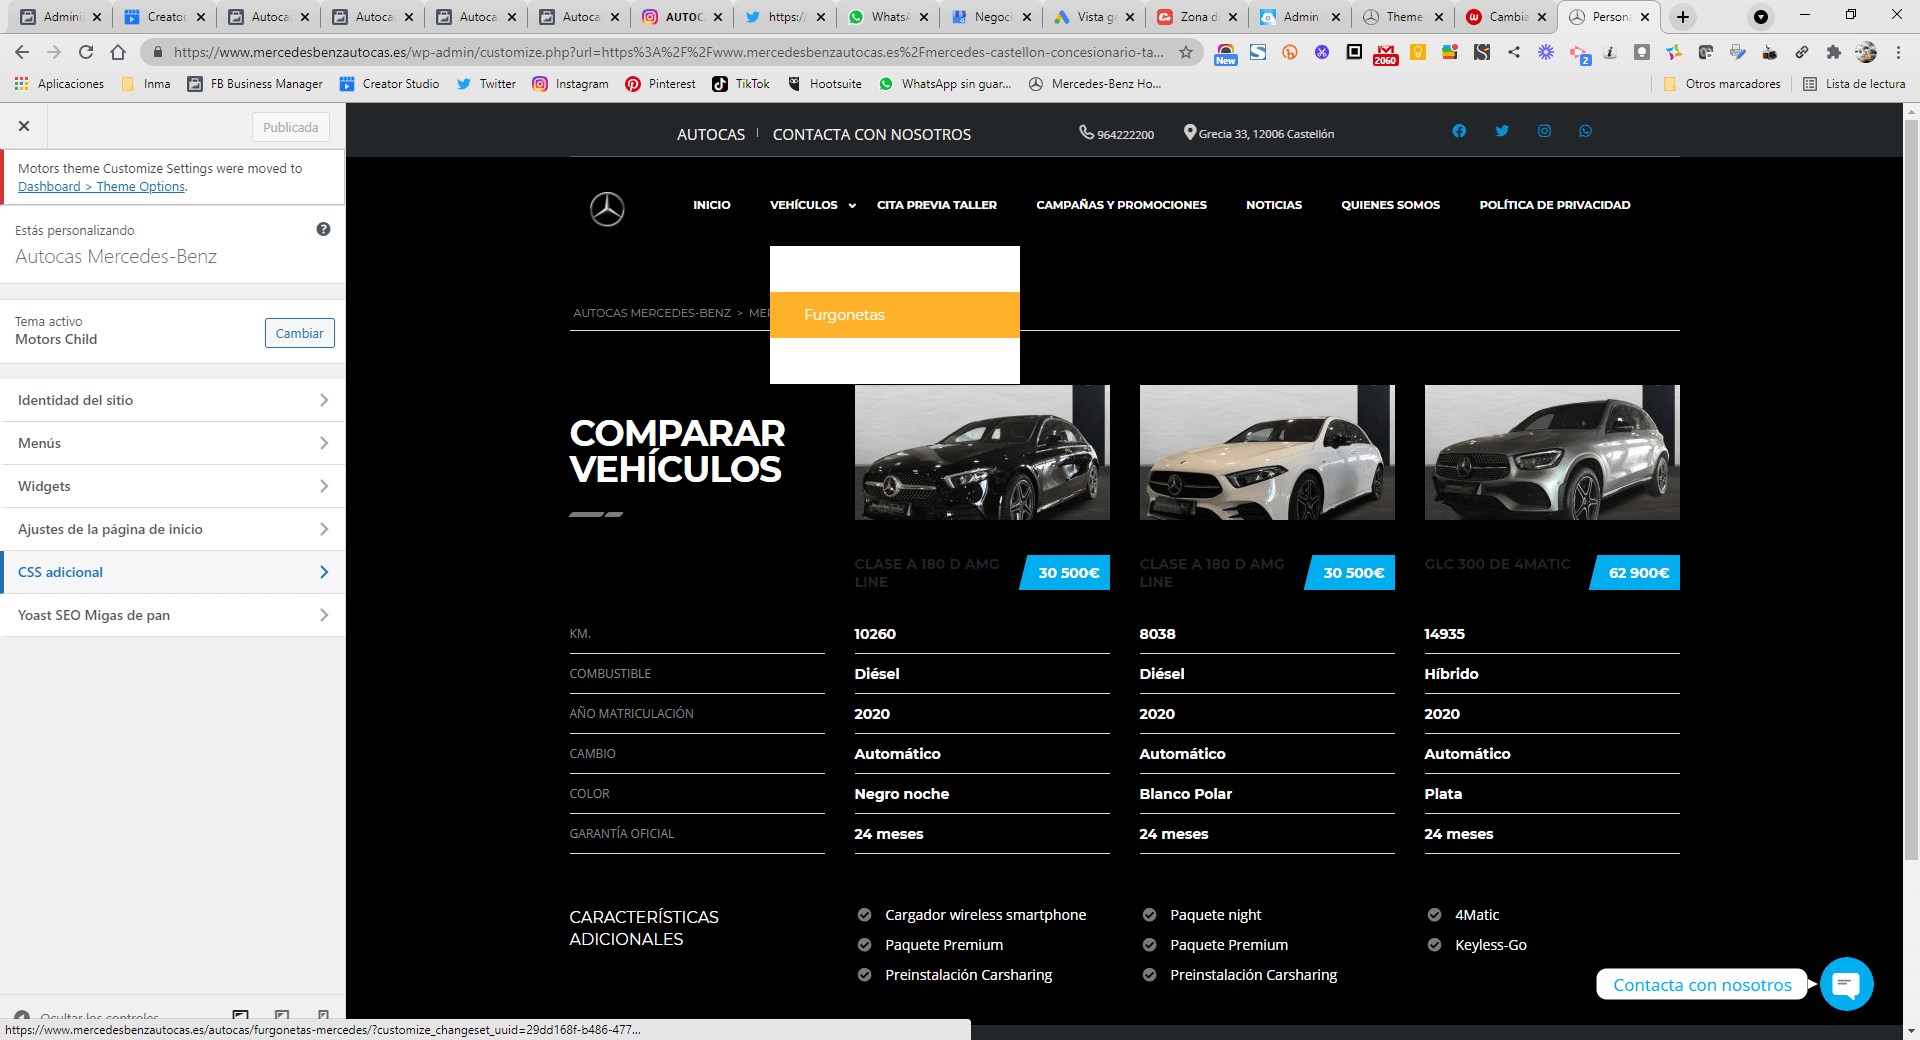
Task: Click the Mercedes-Benz star logo
Action: (x=607, y=208)
